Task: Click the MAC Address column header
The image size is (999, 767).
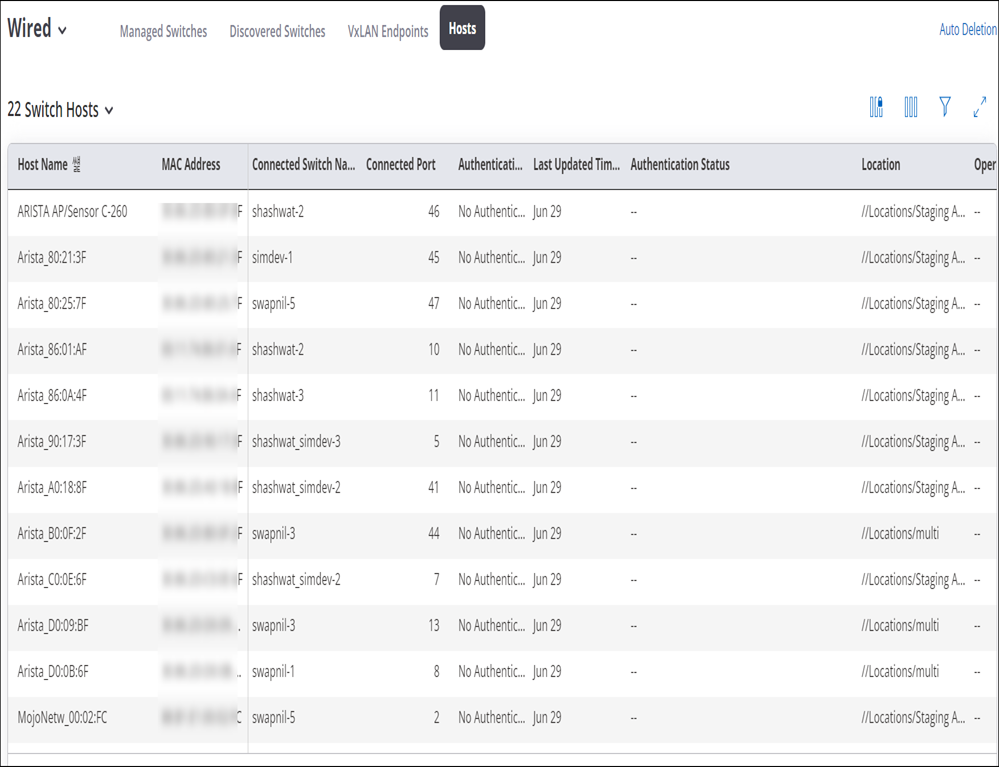Action: pos(191,165)
